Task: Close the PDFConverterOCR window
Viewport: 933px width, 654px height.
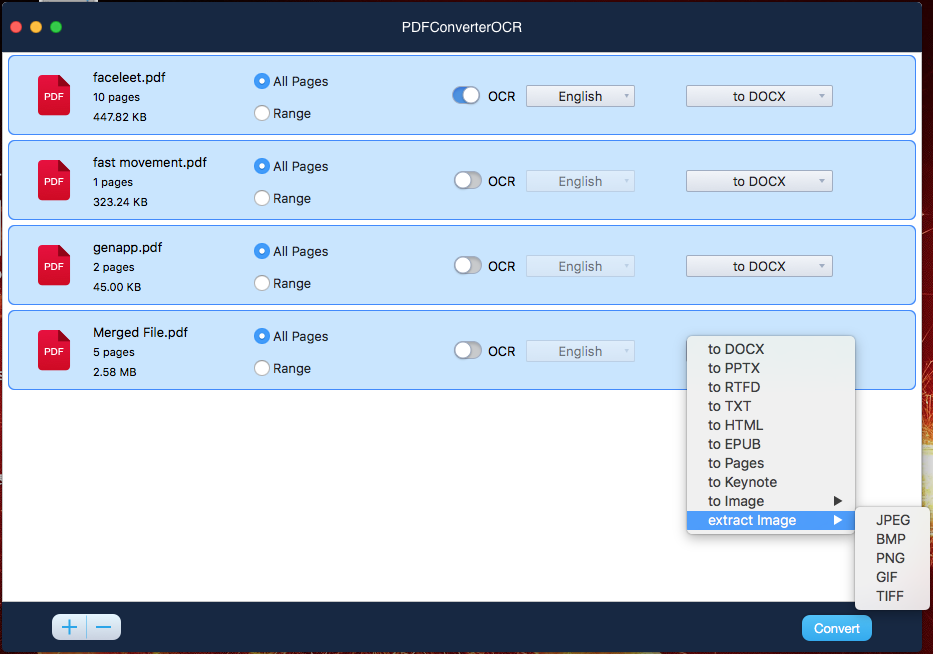Action: tap(16, 27)
